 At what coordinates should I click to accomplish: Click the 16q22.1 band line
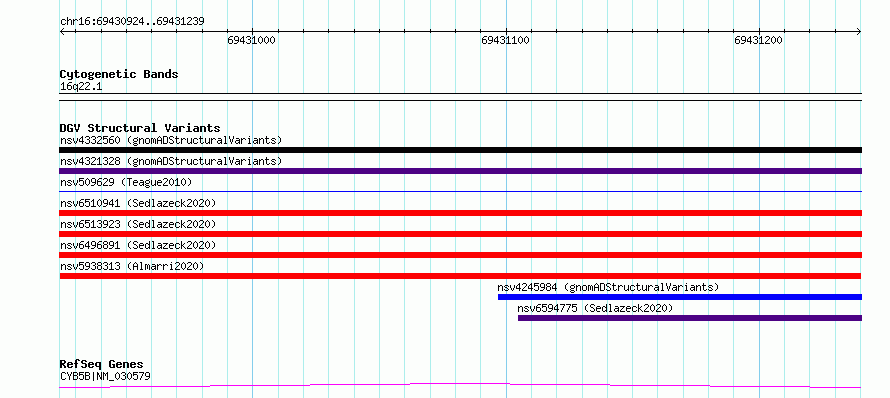[460, 97]
